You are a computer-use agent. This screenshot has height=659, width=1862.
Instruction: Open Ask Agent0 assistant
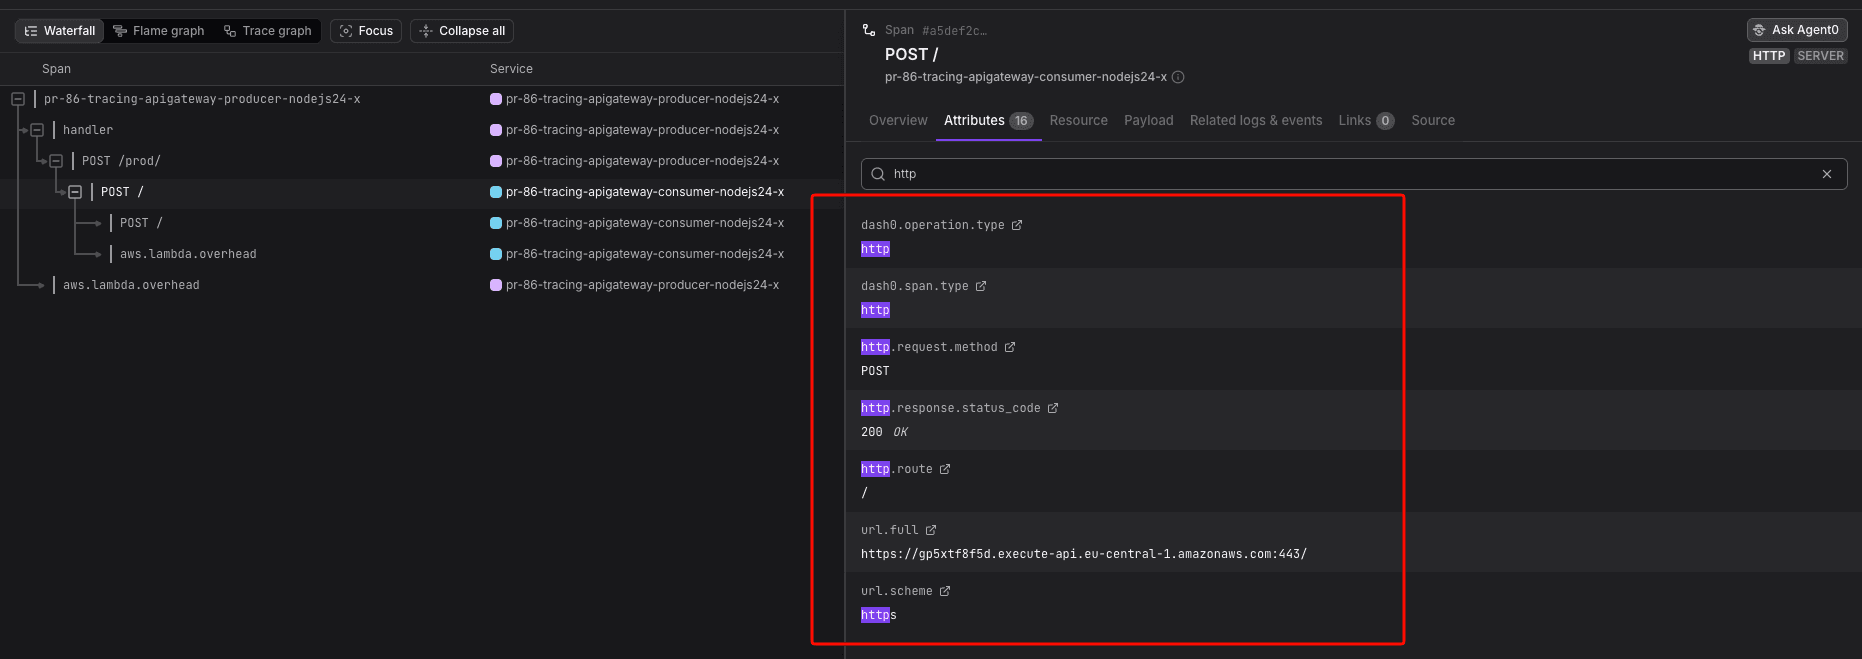pyautogui.click(x=1797, y=30)
